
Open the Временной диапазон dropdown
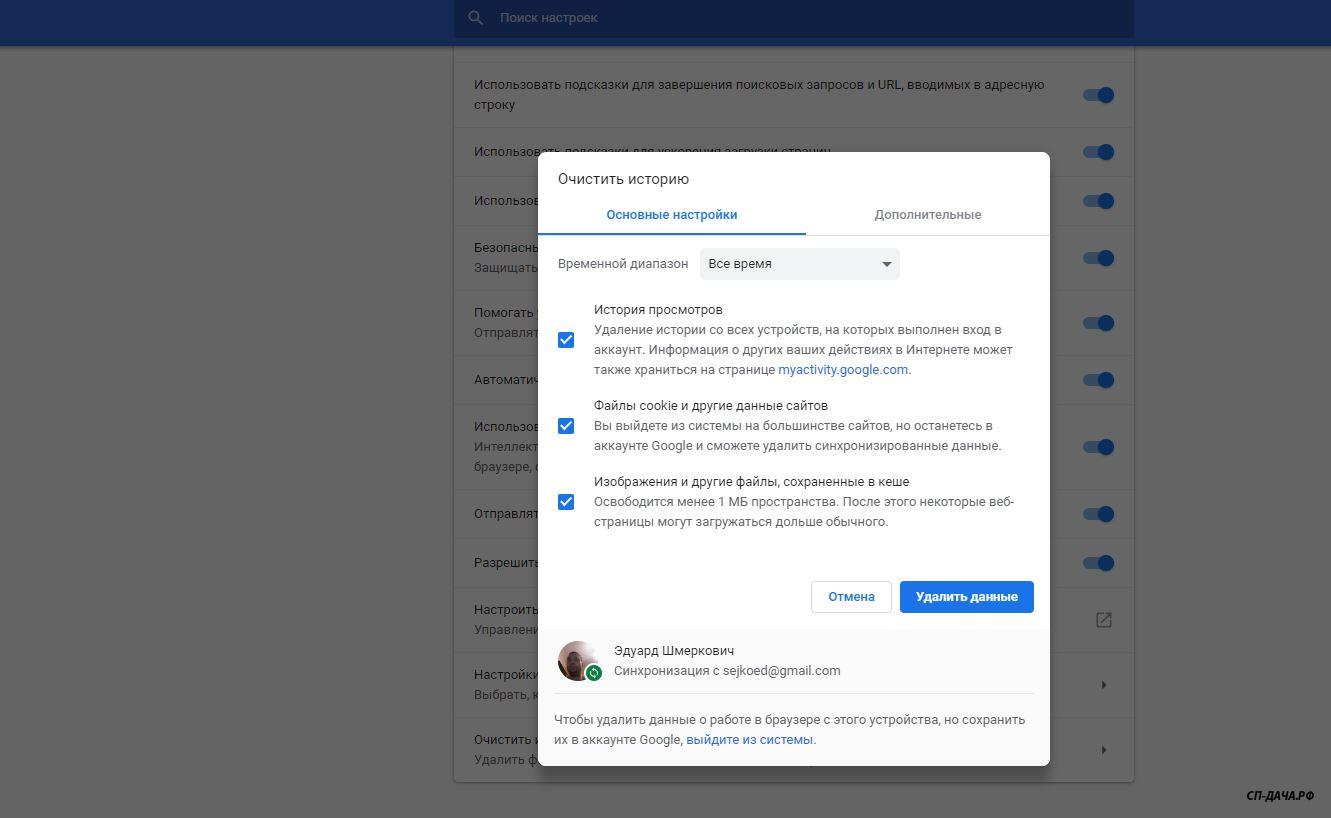coord(799,264)
